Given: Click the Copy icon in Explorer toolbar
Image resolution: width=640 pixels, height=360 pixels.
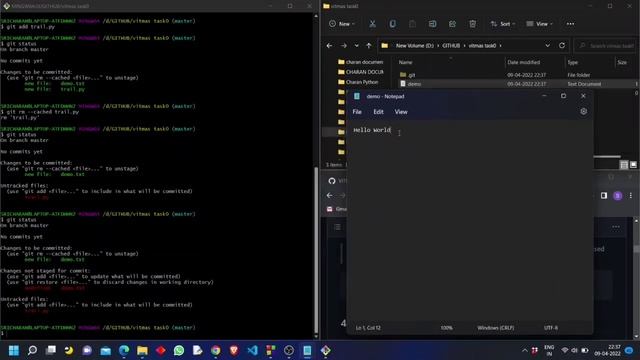Looking at the screenshot, I should pyautogui.click(x=392, y=24).
